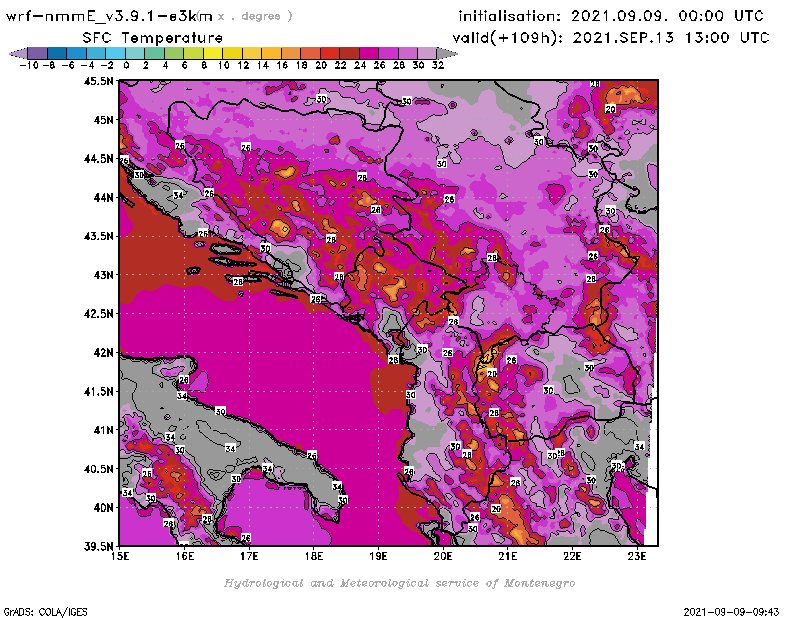Screen dimensions: 800x618
Task: Click the 15E longitude axis label
Action: point(120,557)
